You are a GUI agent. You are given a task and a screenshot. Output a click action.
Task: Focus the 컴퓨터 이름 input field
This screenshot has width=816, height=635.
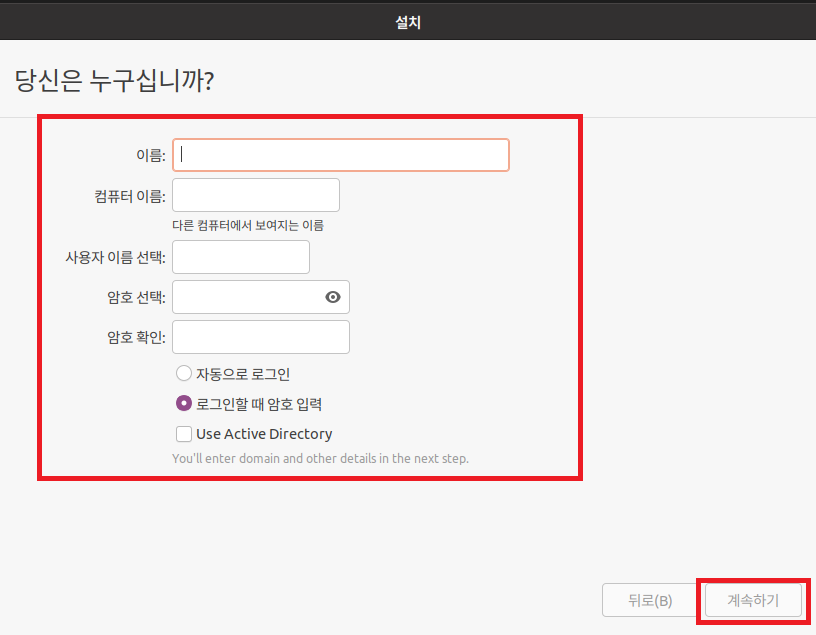256,195
